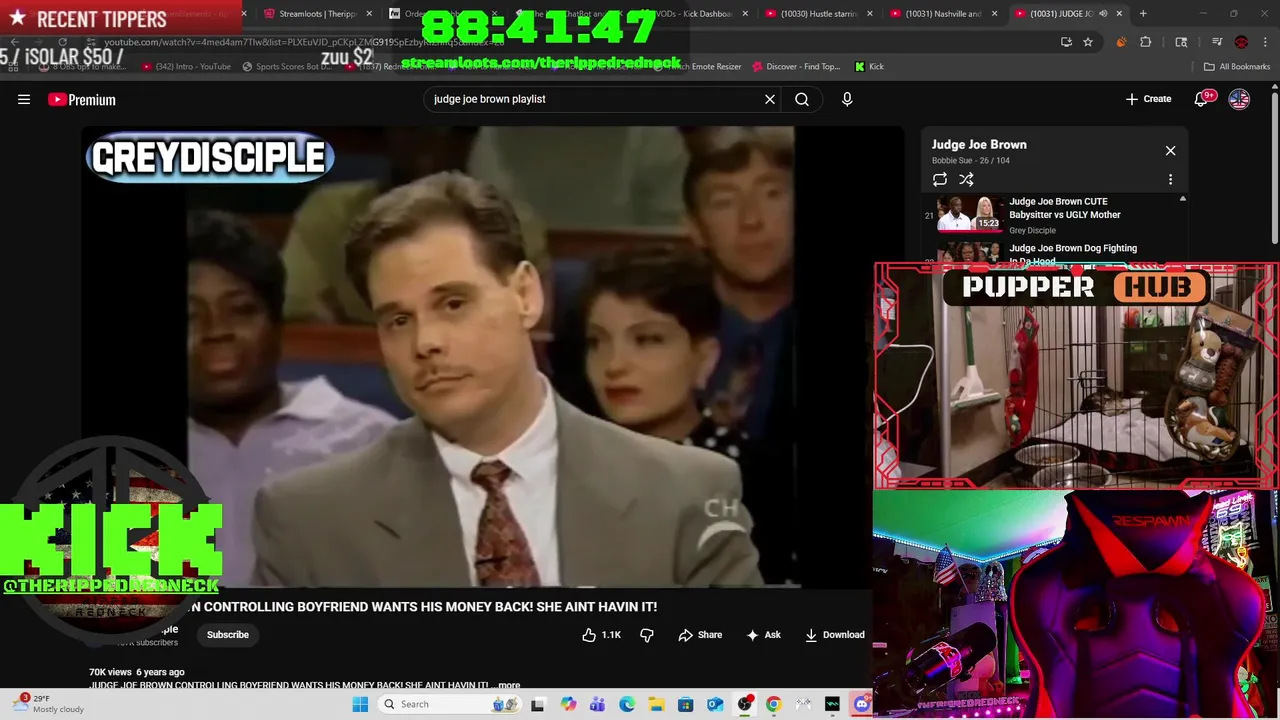The height and width of the screenshot is (720, 1280).
Task: Click Create button in YouTube header
Action: point(1148,99)
